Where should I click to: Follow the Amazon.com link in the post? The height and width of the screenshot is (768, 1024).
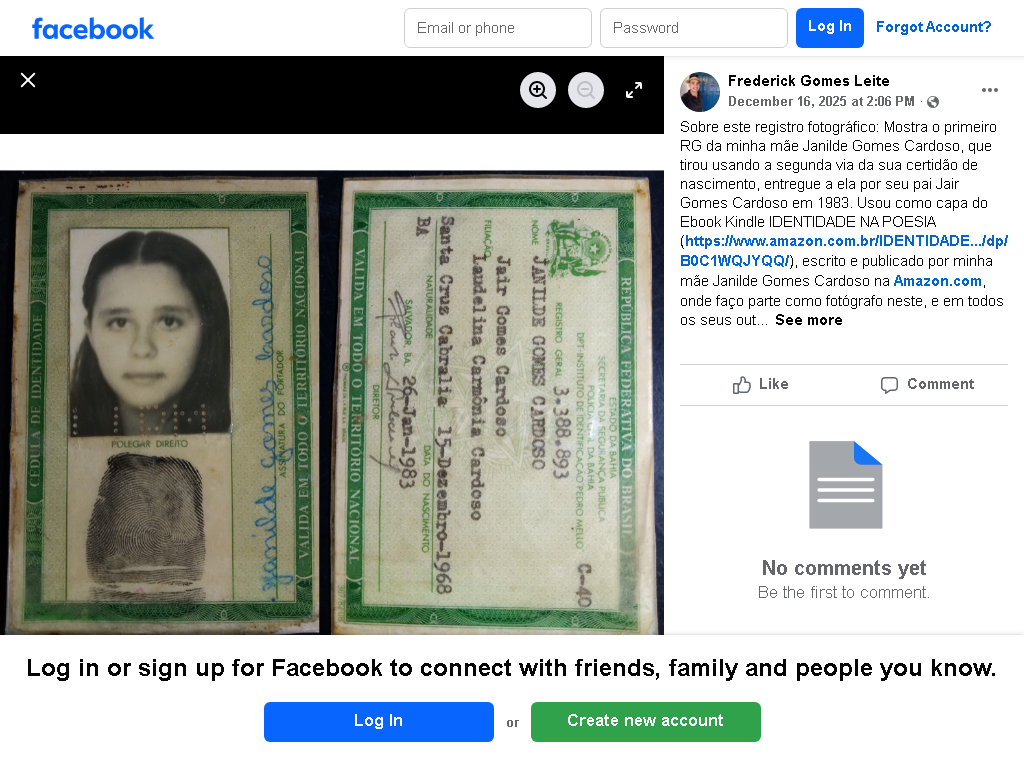[x=937, y=281]
